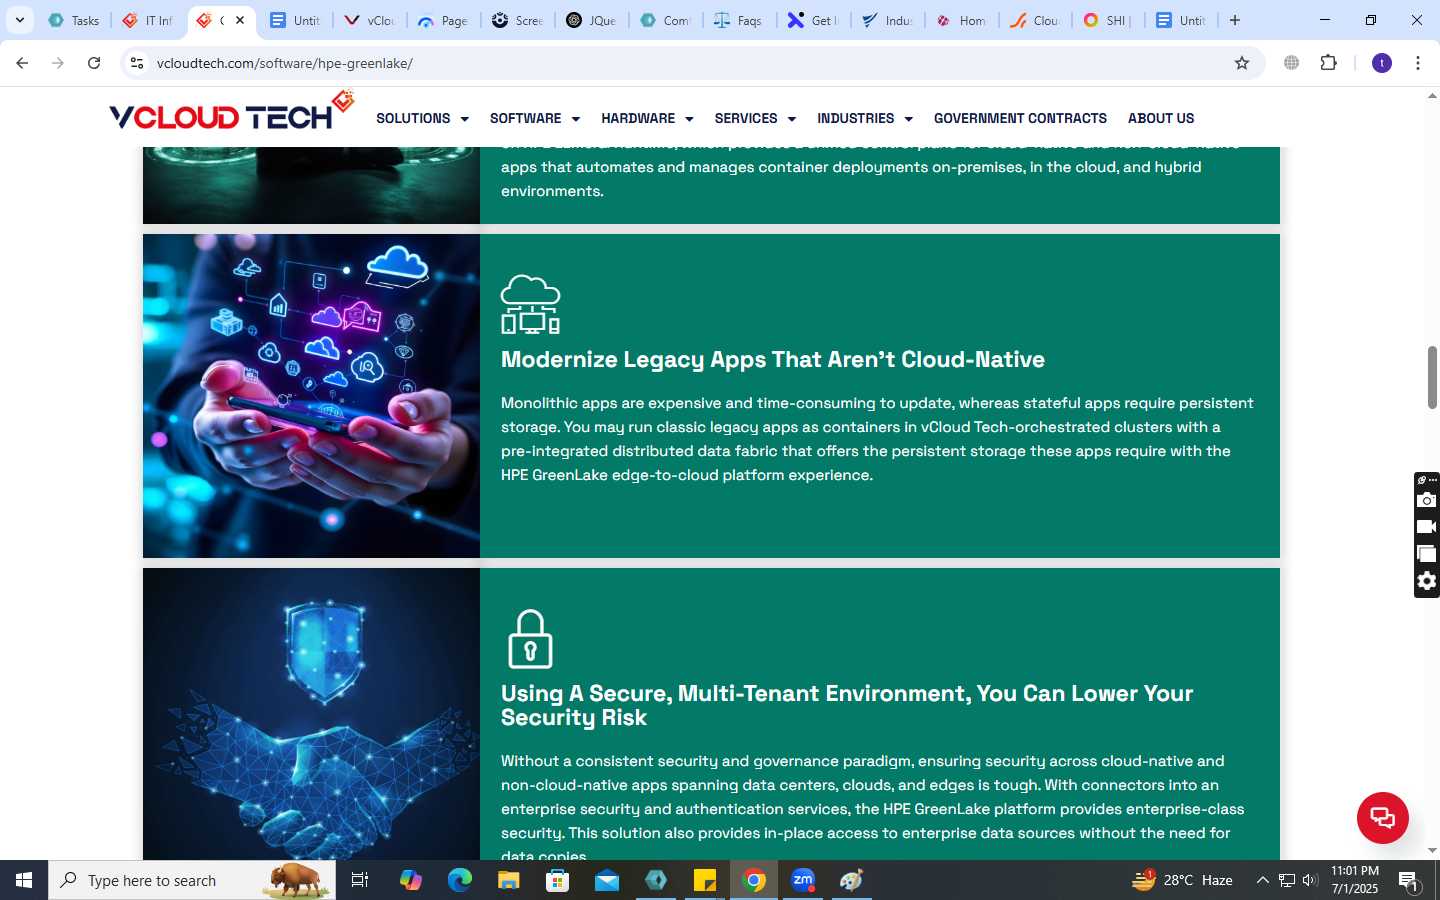Image resolution: width=1440 pixels, height=900 pixels.
Task: Click the globe icon beside bookmark star
Action: tap(1291, 63)
